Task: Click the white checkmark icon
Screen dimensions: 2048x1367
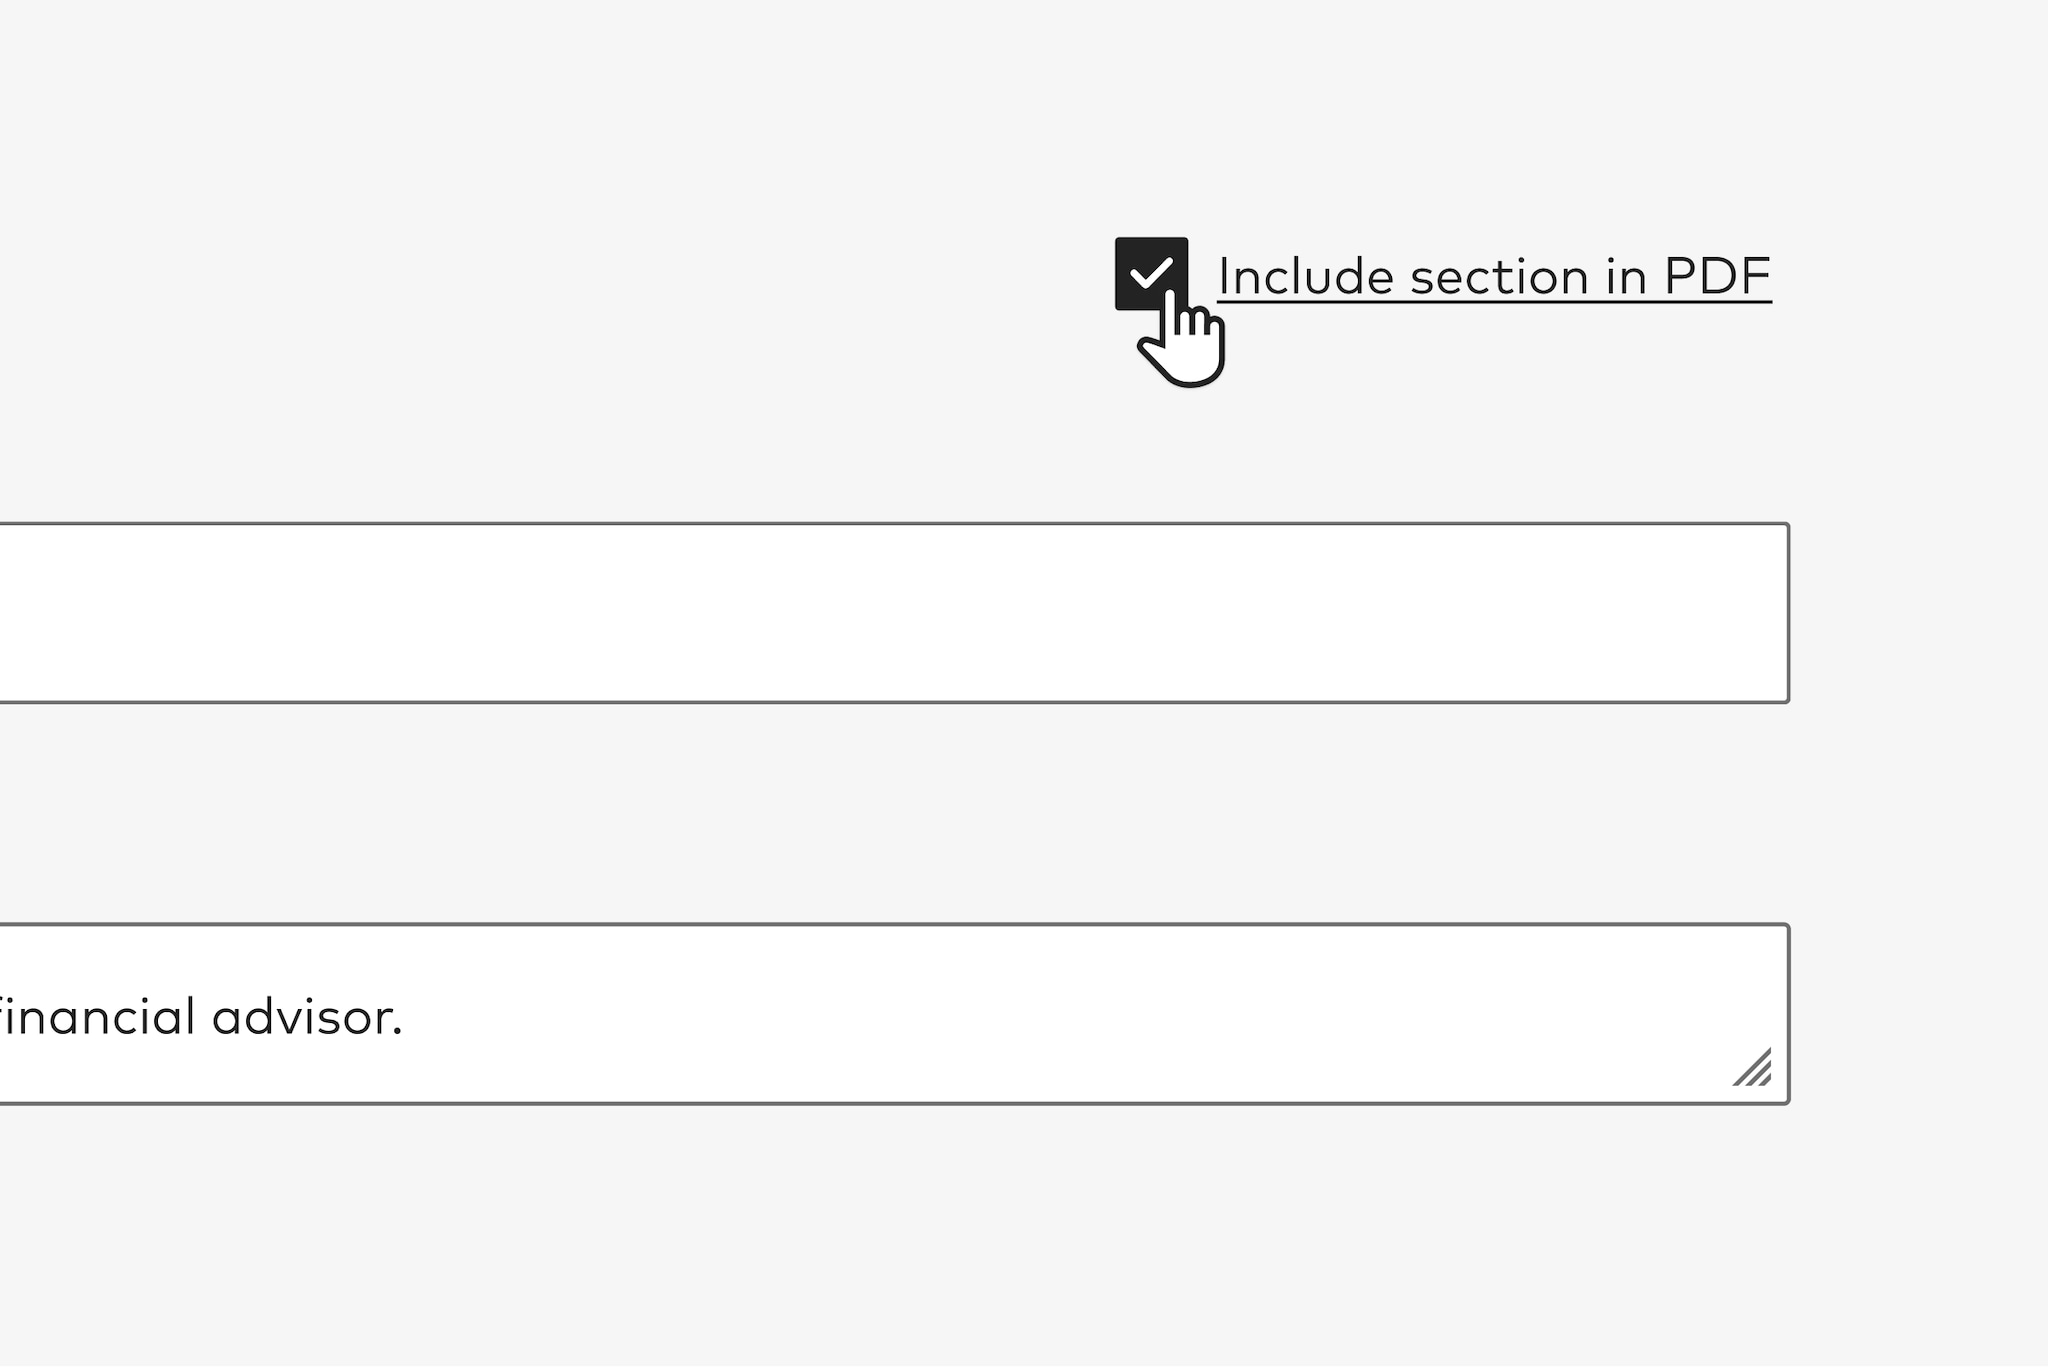Action: 1150,272
